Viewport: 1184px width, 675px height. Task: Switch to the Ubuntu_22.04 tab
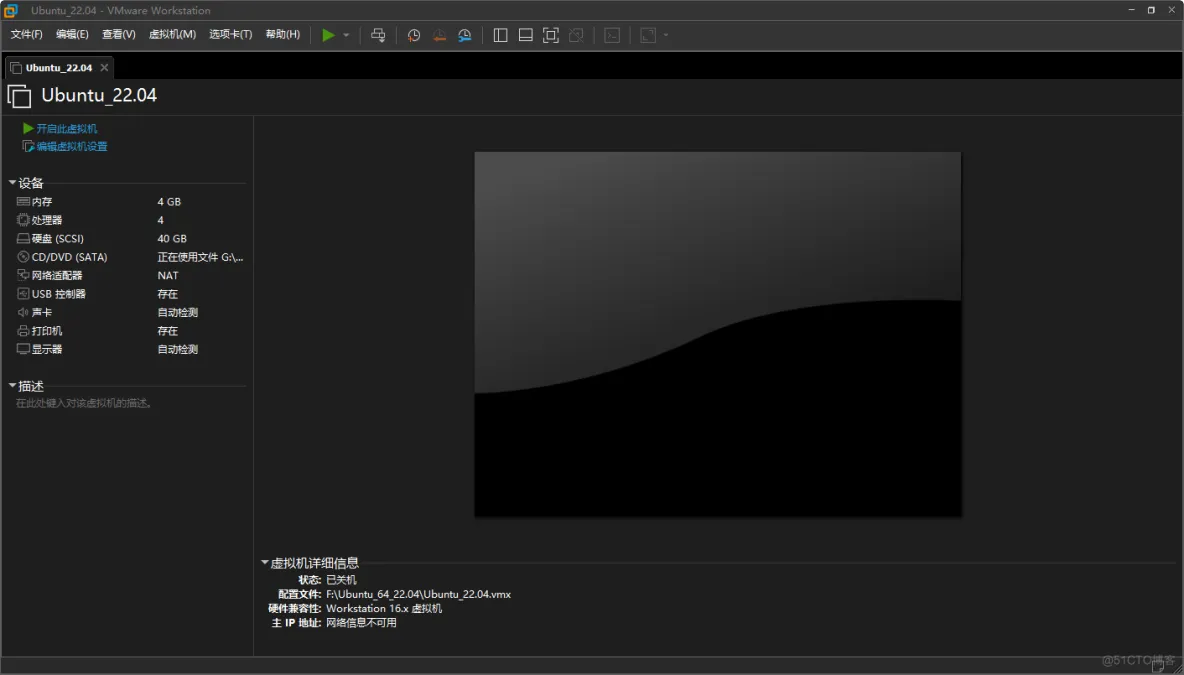pyautogui.click(x=57, y=67)
